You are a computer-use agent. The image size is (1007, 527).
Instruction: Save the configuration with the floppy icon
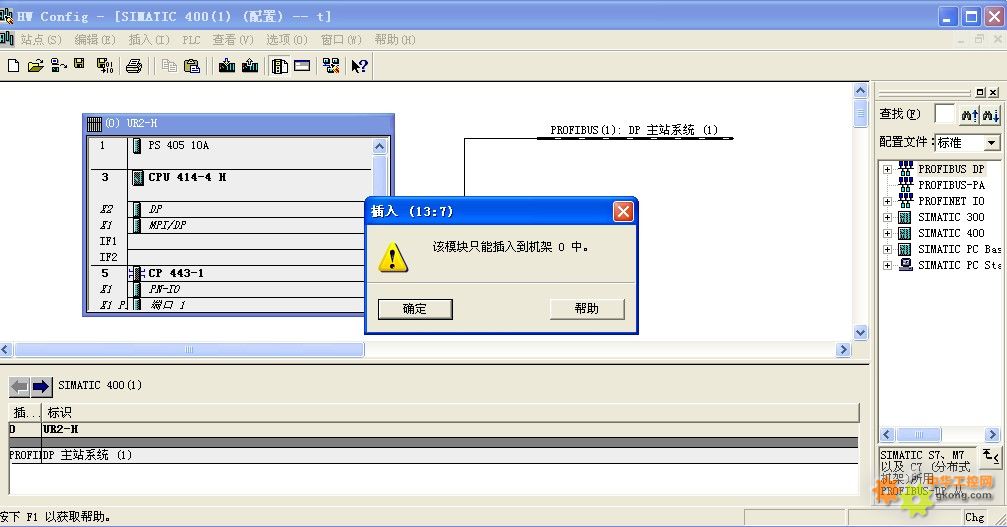[x=79, y=64]
